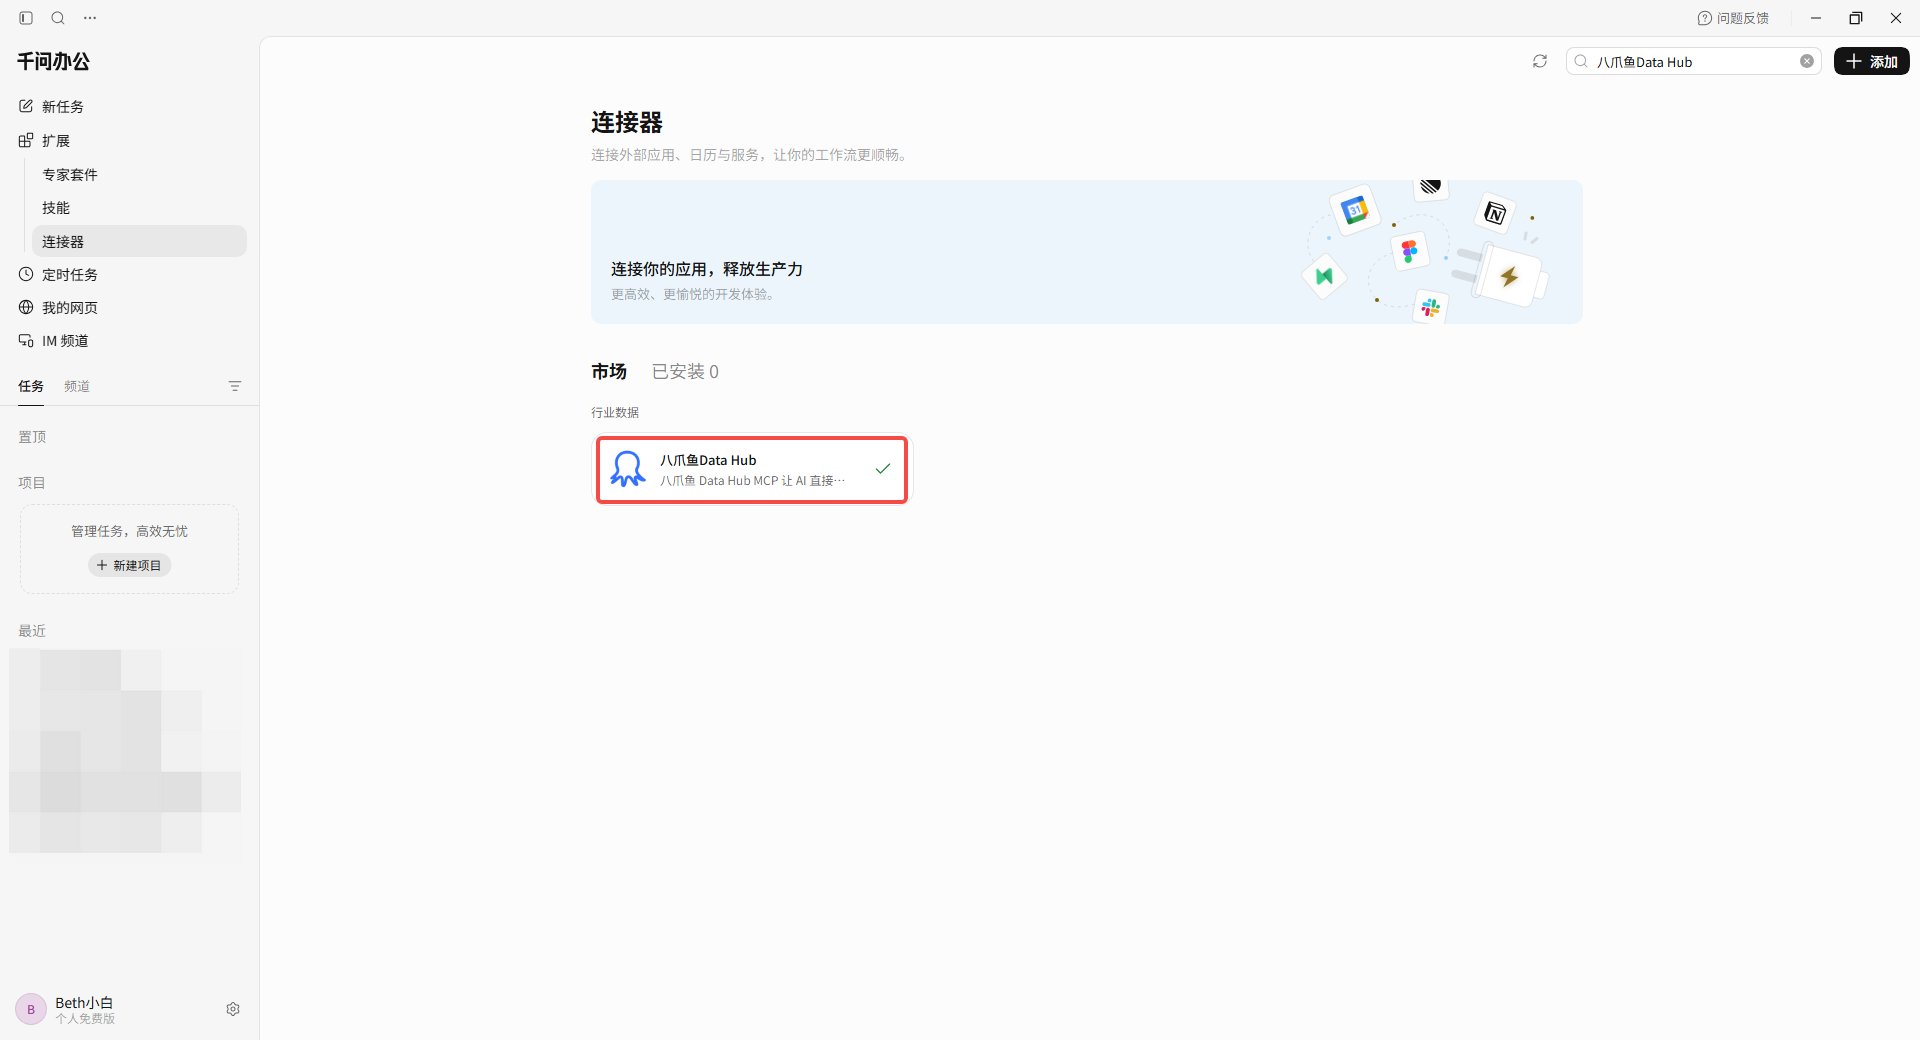Open the three-dot more menu

click(90, 18)
